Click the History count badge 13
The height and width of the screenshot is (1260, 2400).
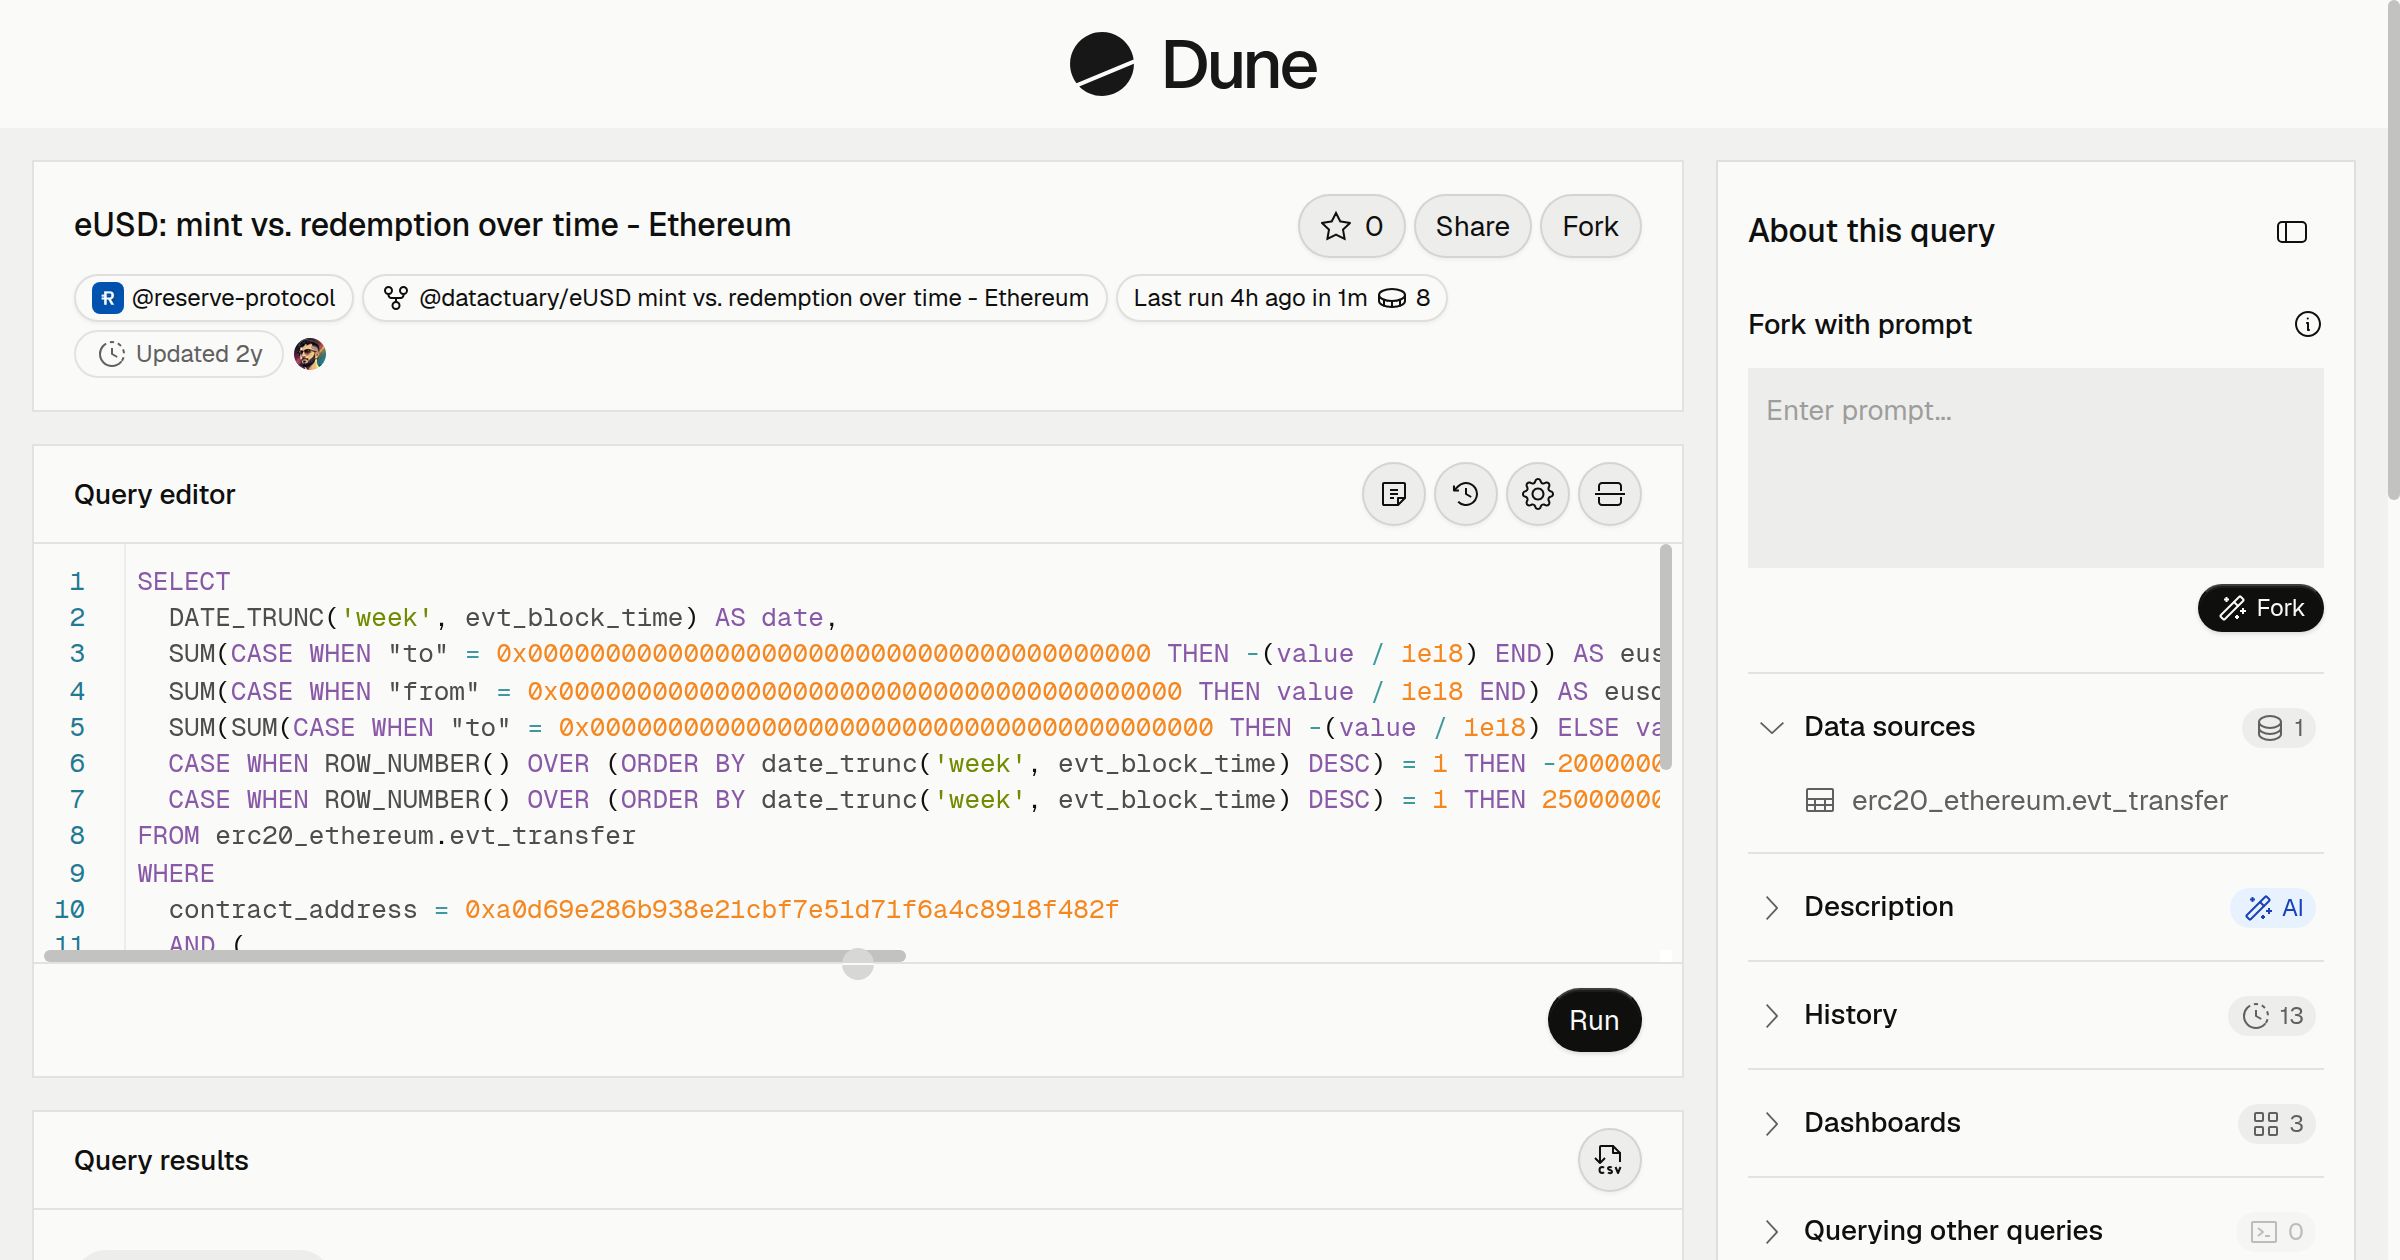tap(2272, 1016)
